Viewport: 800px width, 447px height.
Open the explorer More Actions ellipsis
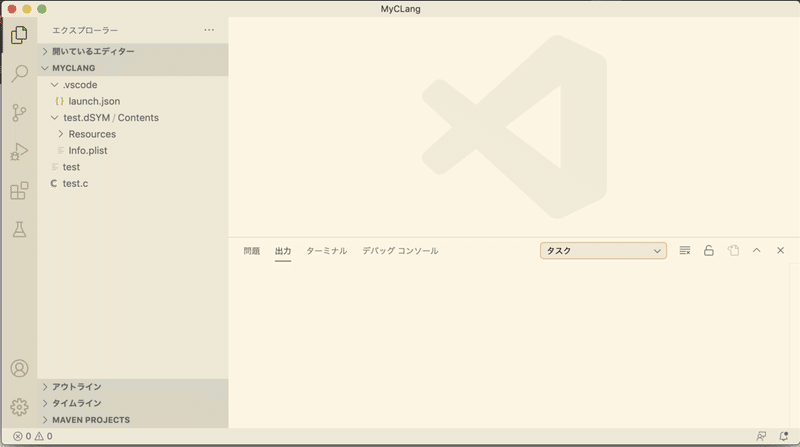click(x=209, y=30)
